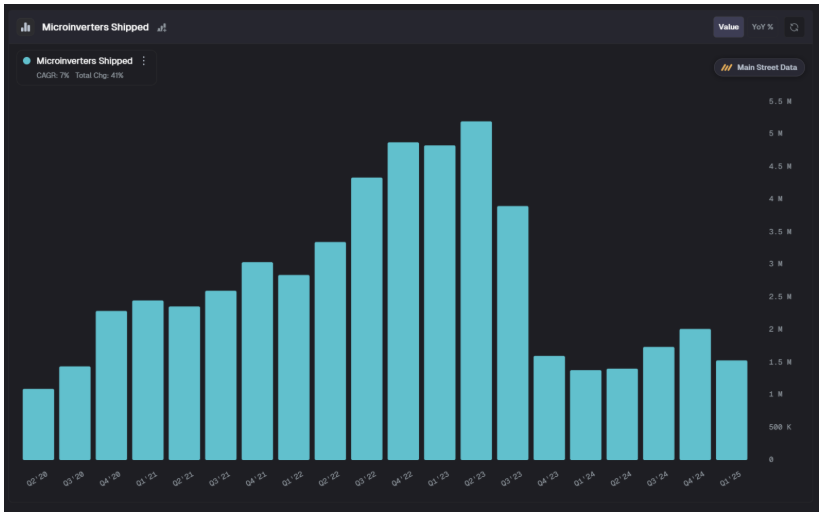Click the 500 K axis label

(x=780, y=427)
